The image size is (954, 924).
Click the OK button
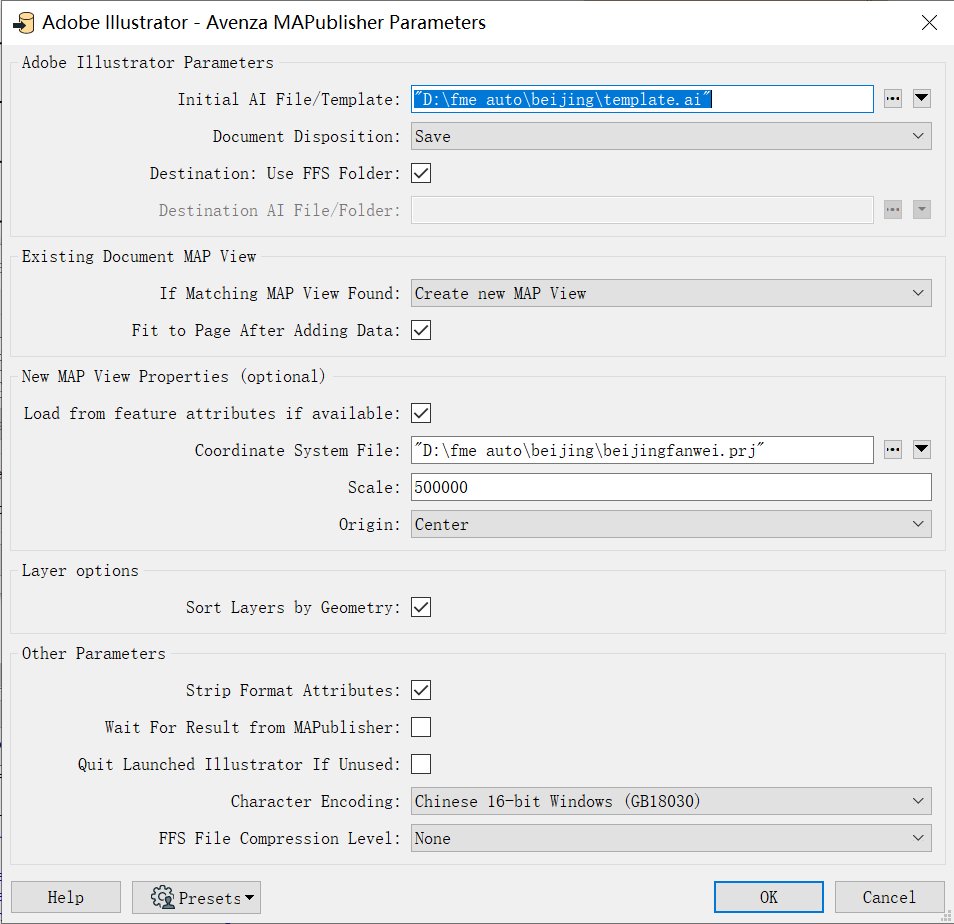[x=768, y=897]
